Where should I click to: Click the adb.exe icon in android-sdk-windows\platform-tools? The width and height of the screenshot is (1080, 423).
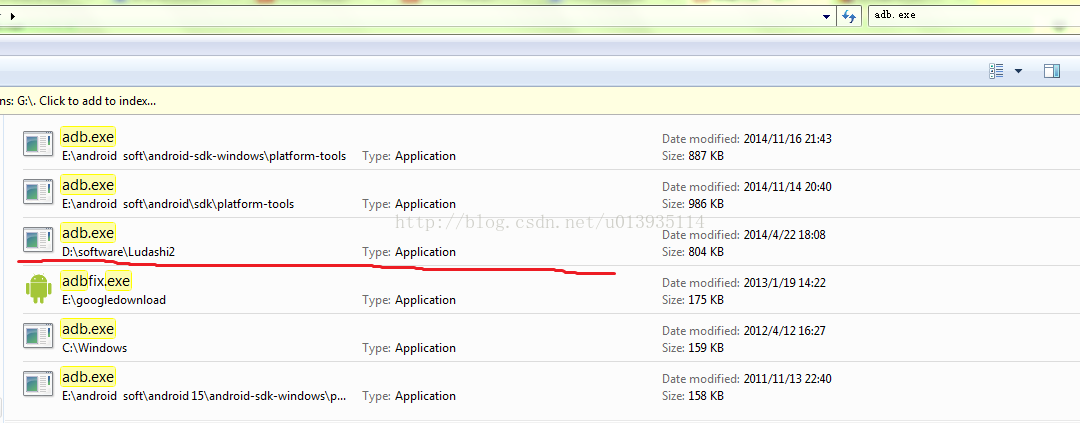point(38,144)
